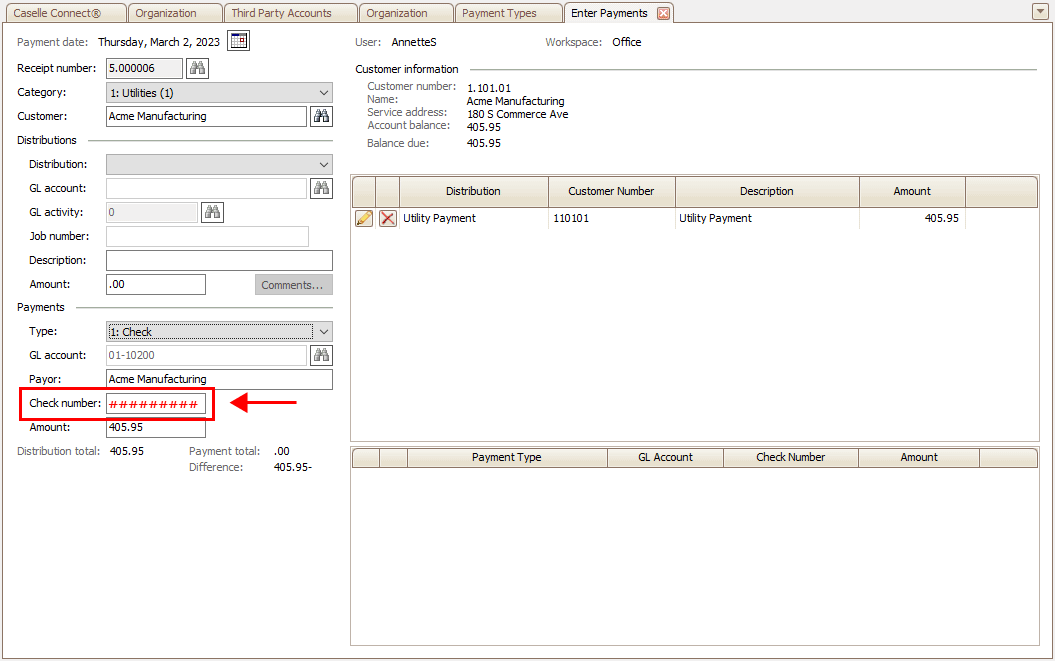
Task: Switch to the Payment Types tab
Action: point(499,13)
